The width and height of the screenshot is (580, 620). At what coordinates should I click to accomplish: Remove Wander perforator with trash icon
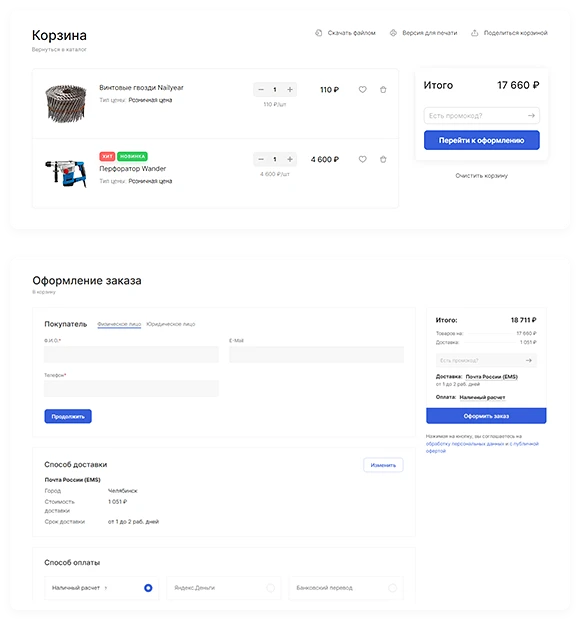383,159
